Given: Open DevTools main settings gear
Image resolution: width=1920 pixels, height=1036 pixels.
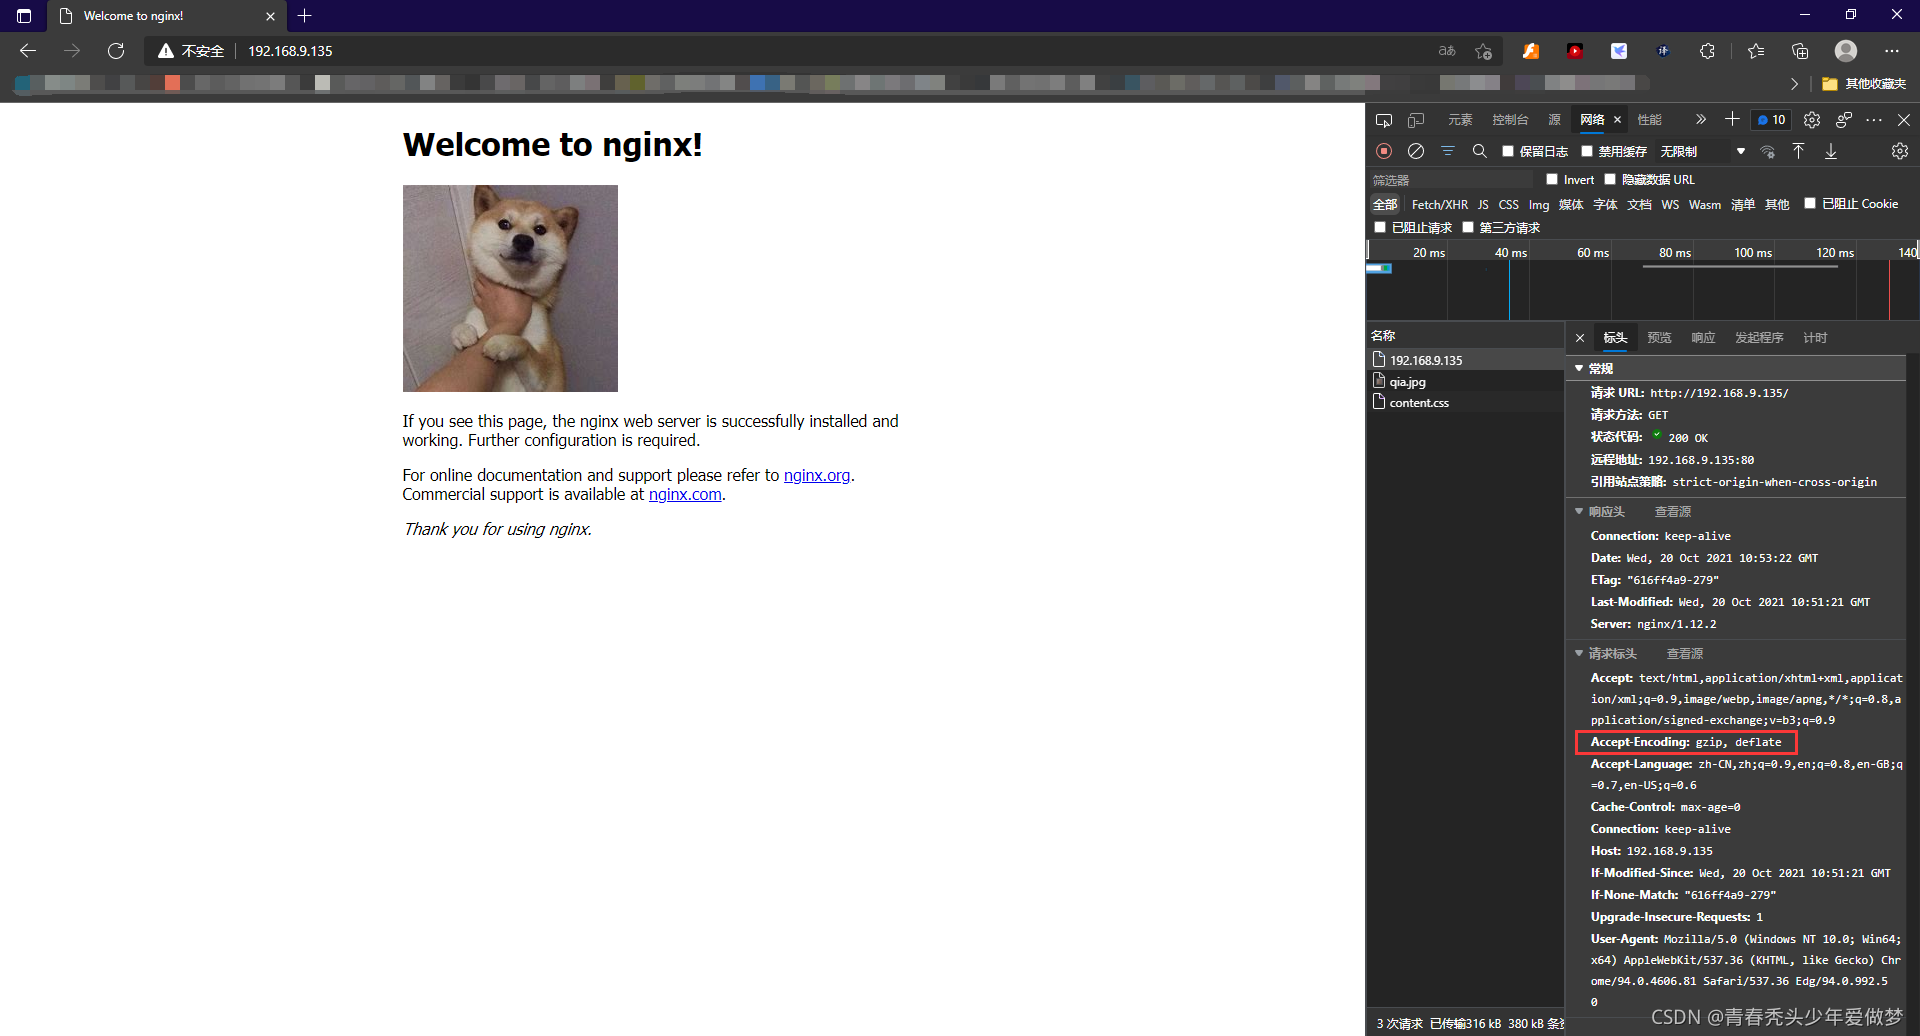Looking at the screenshot, I should [1812, 120].
